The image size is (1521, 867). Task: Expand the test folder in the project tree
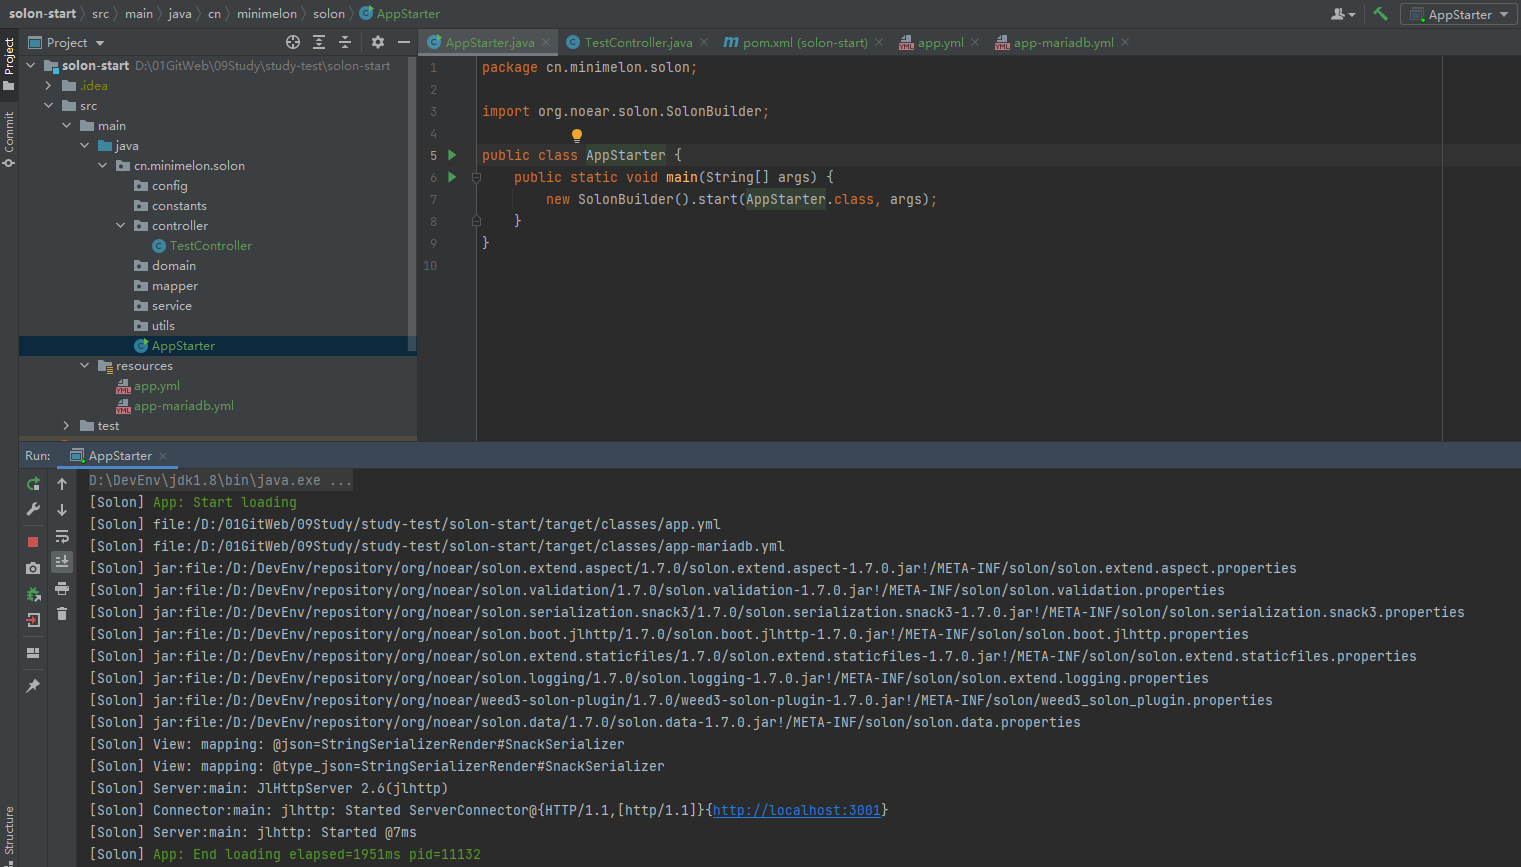pos(67,426)
